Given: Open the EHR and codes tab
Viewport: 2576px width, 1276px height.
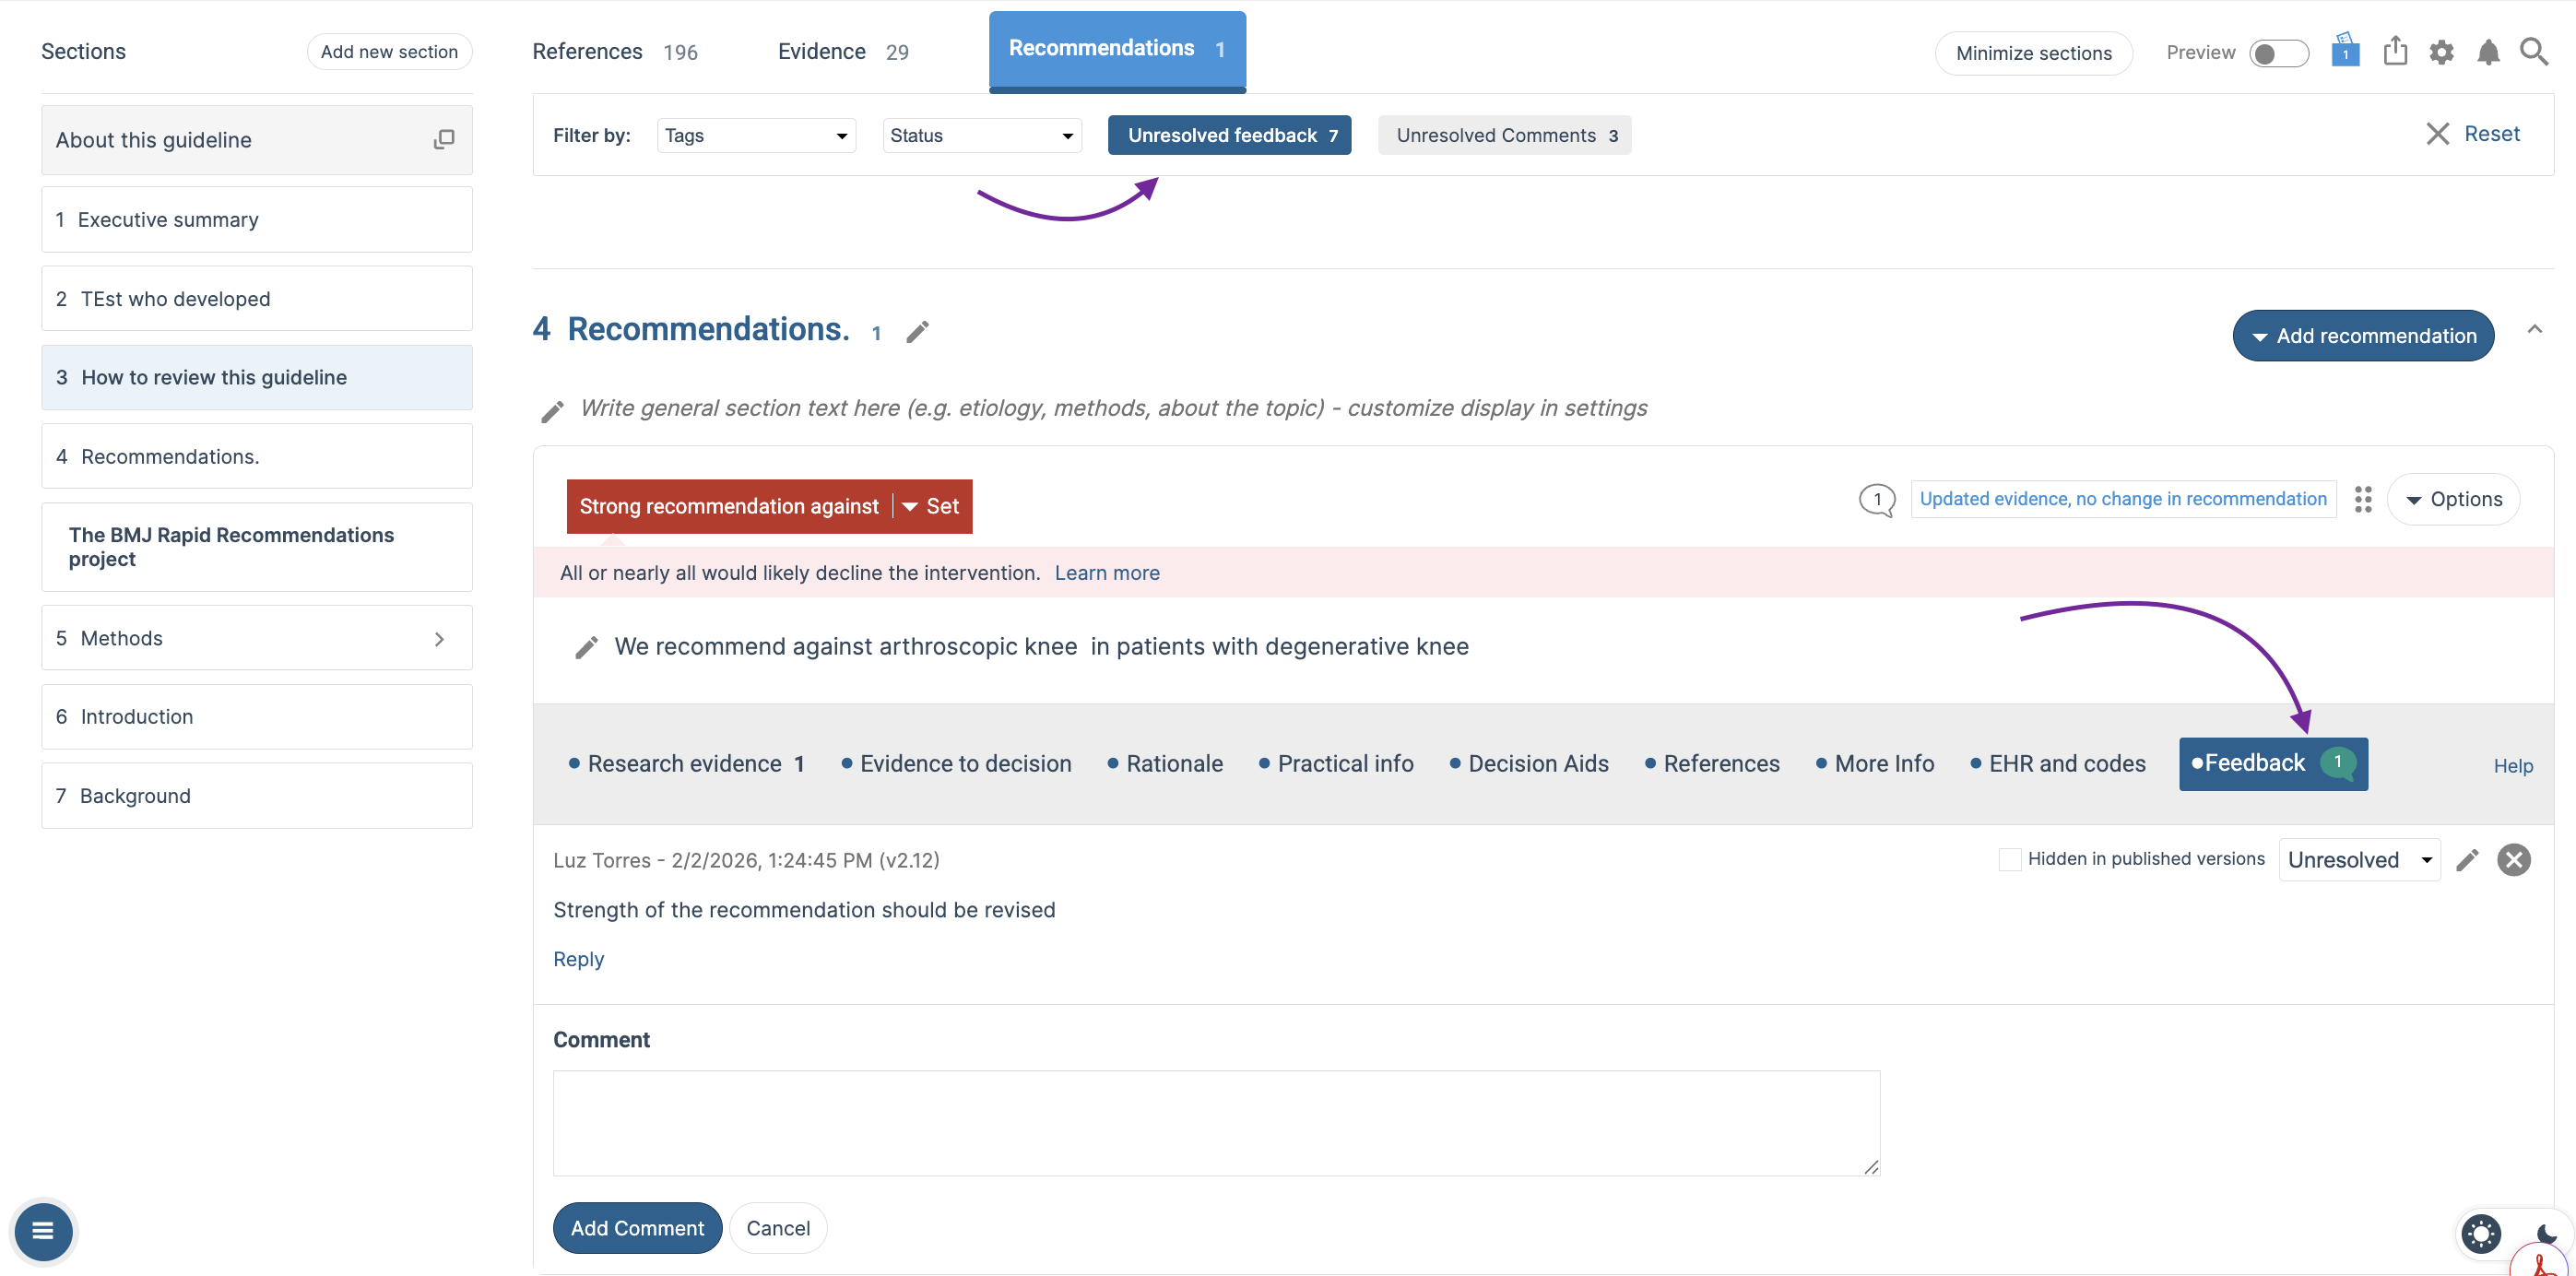Looking at the screenshot, I should point(2058,764).
